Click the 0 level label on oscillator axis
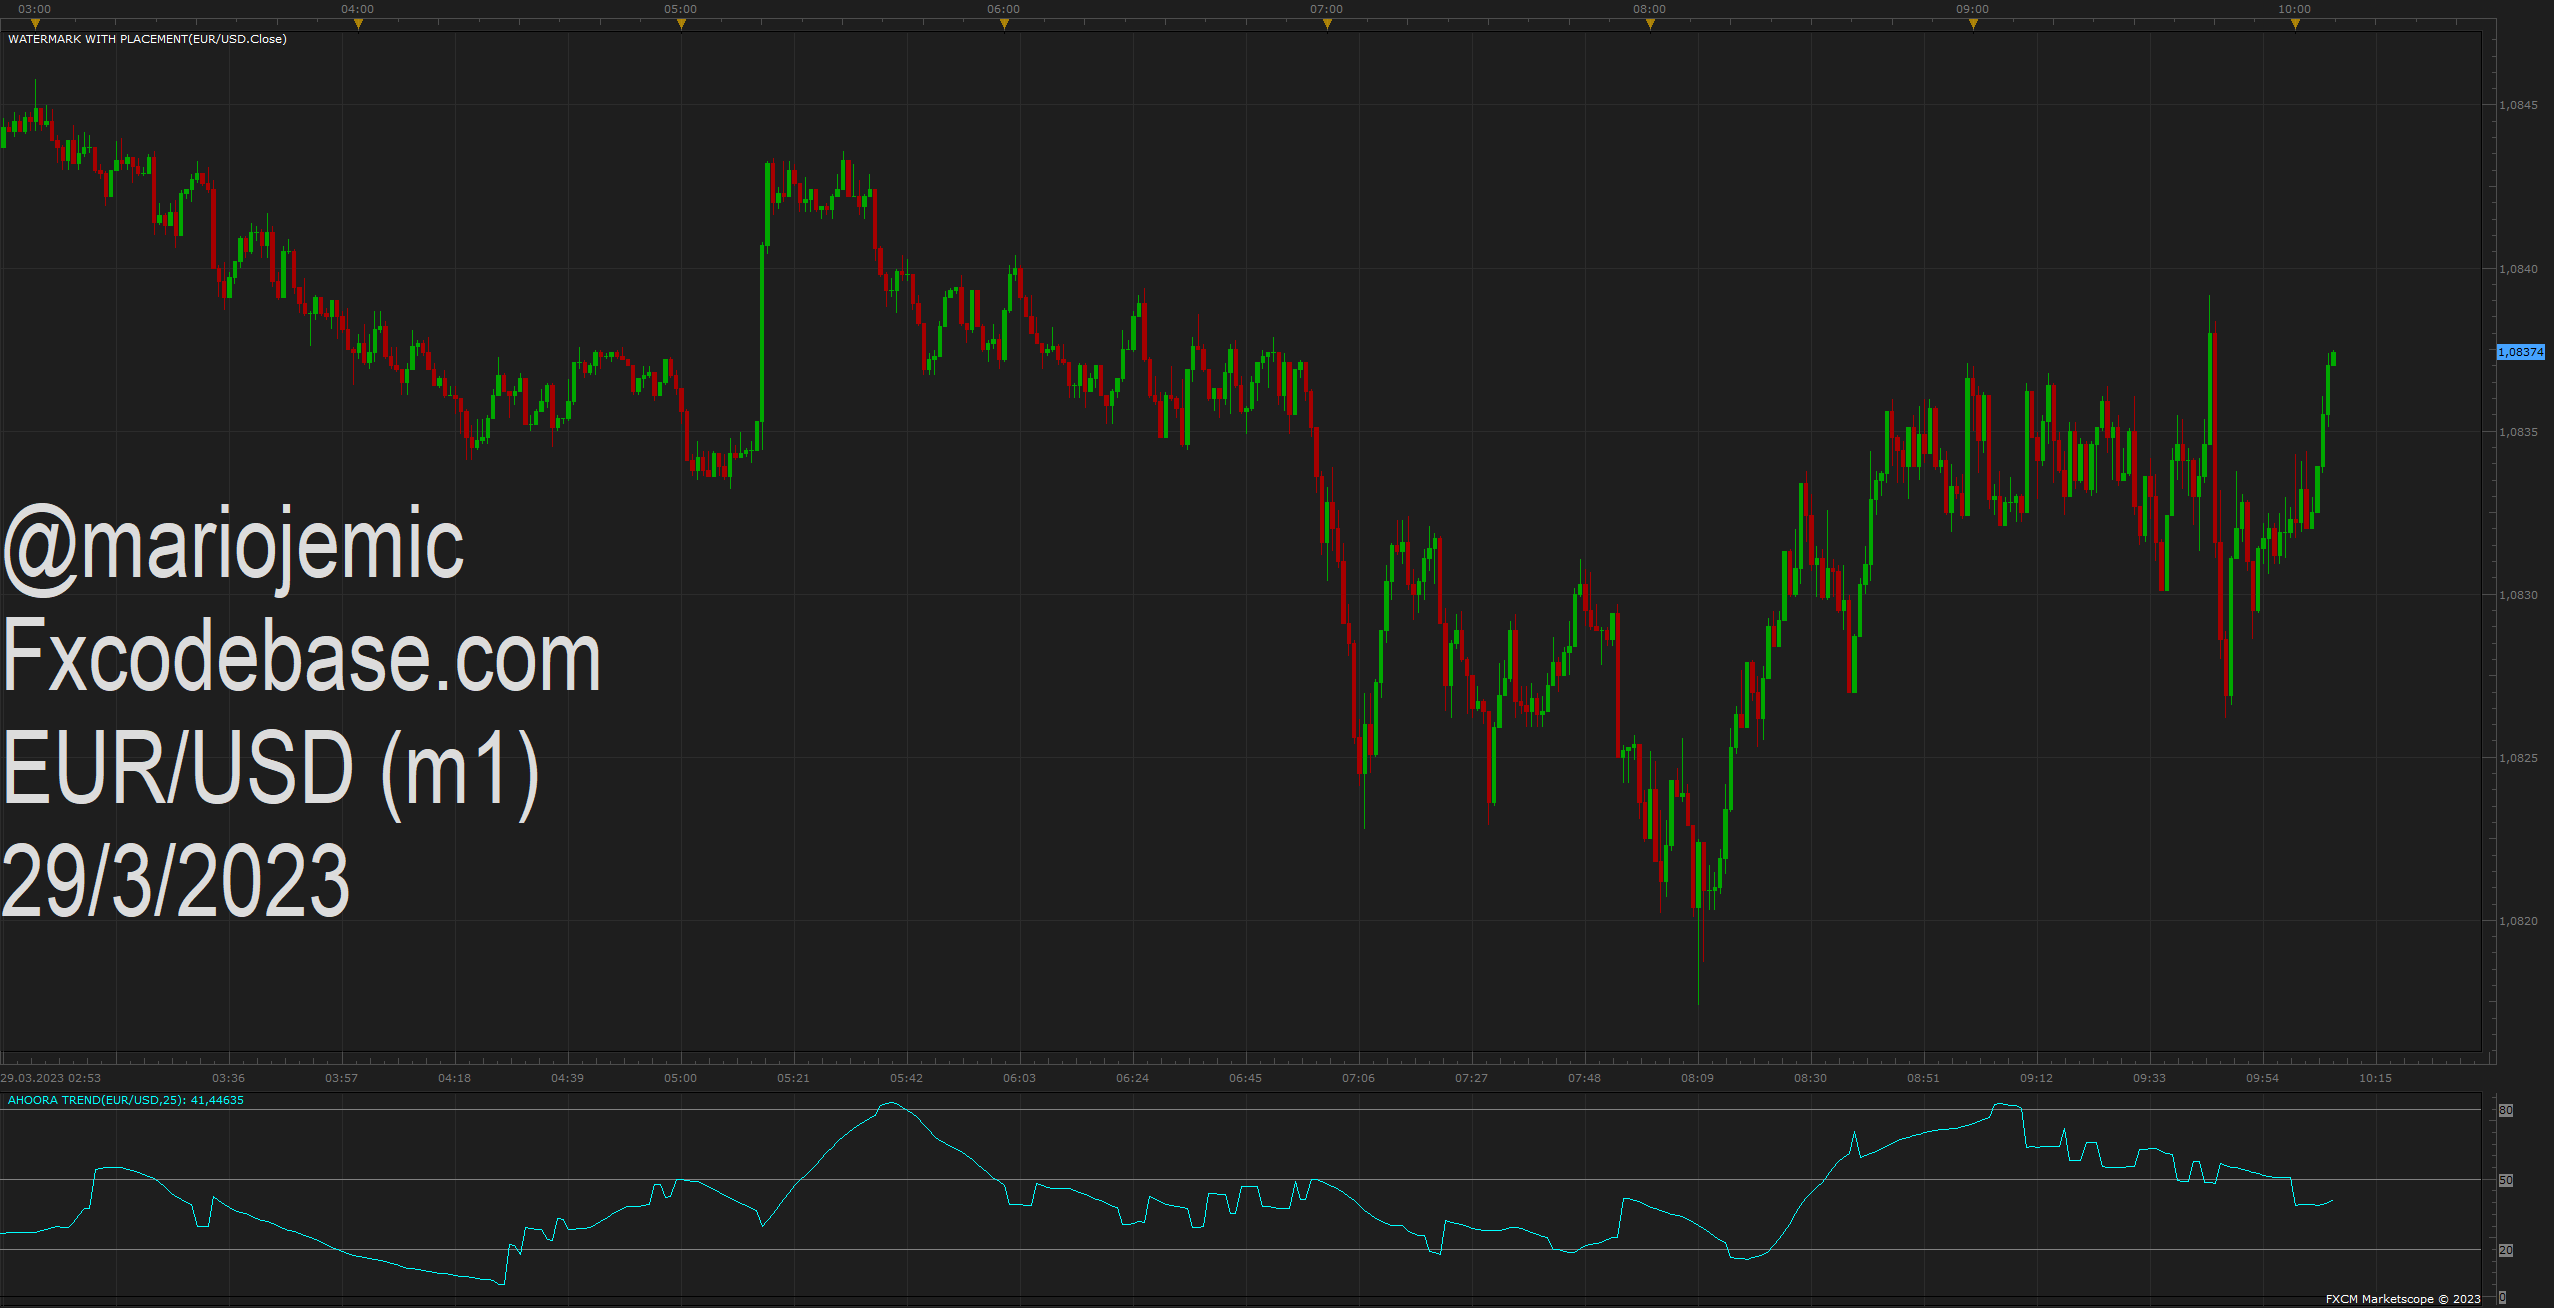Screen dimensions: 2554x1308 pyautogui.click(x=2503, y=1297)
